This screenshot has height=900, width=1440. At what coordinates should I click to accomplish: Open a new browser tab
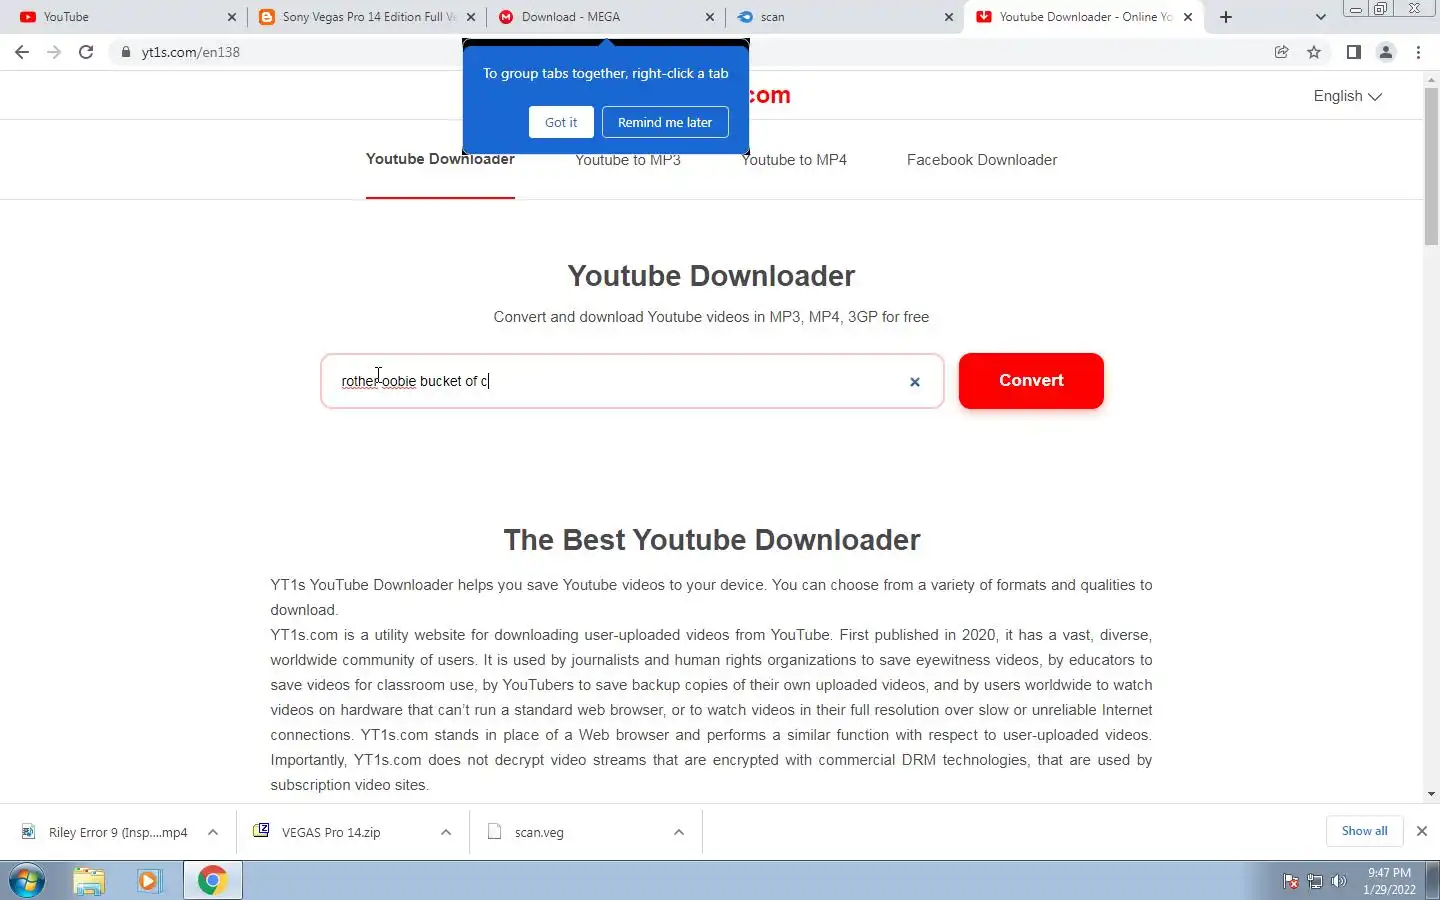[1226, 17]
